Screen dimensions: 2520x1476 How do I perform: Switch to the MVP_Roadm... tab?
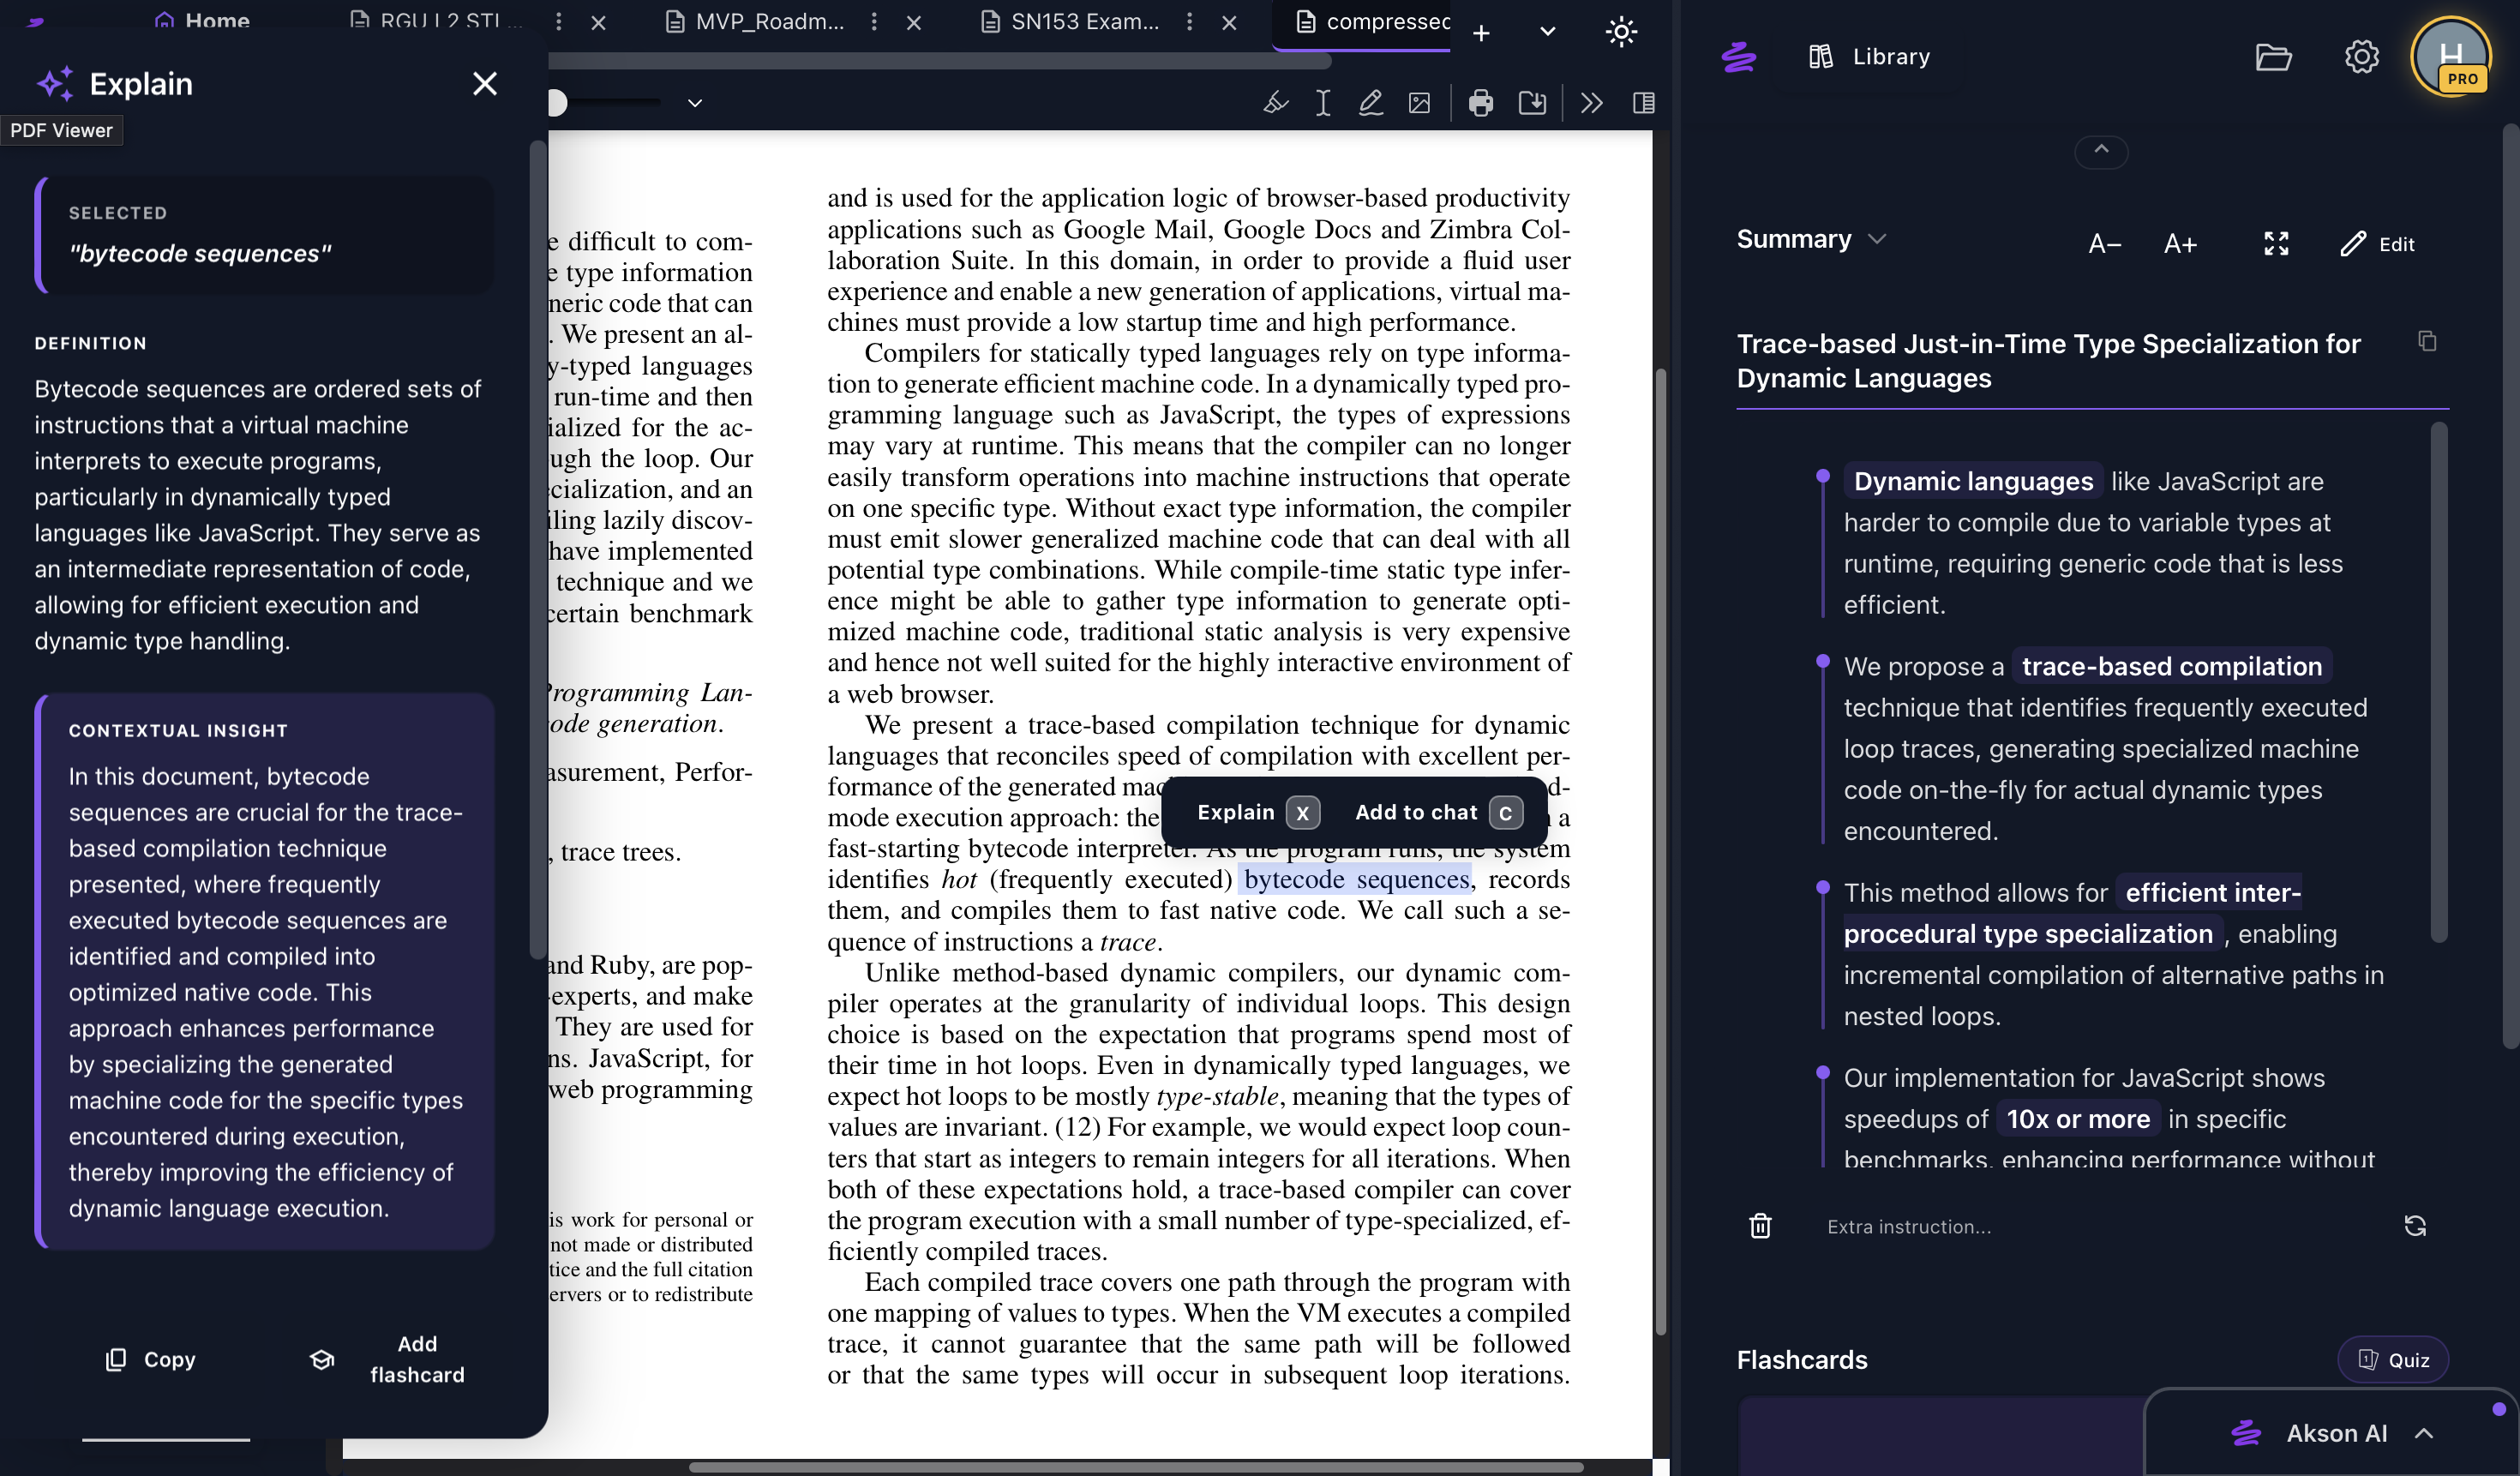tap(768, 22)
